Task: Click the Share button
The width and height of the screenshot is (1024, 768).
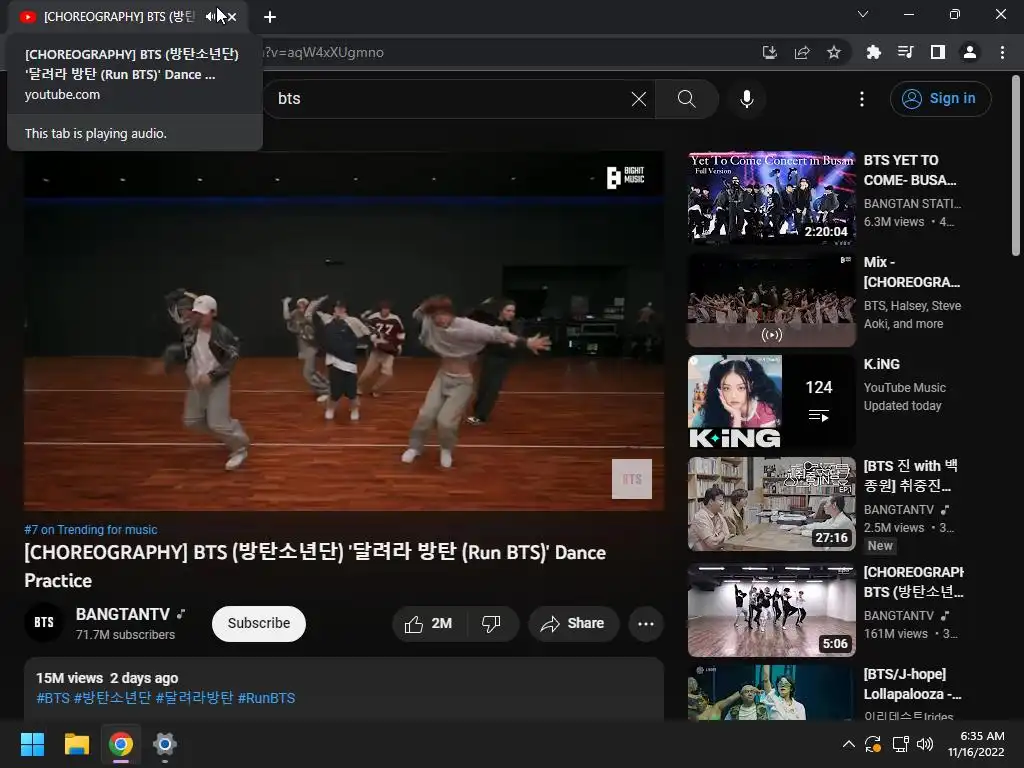Action: point(573,624)
